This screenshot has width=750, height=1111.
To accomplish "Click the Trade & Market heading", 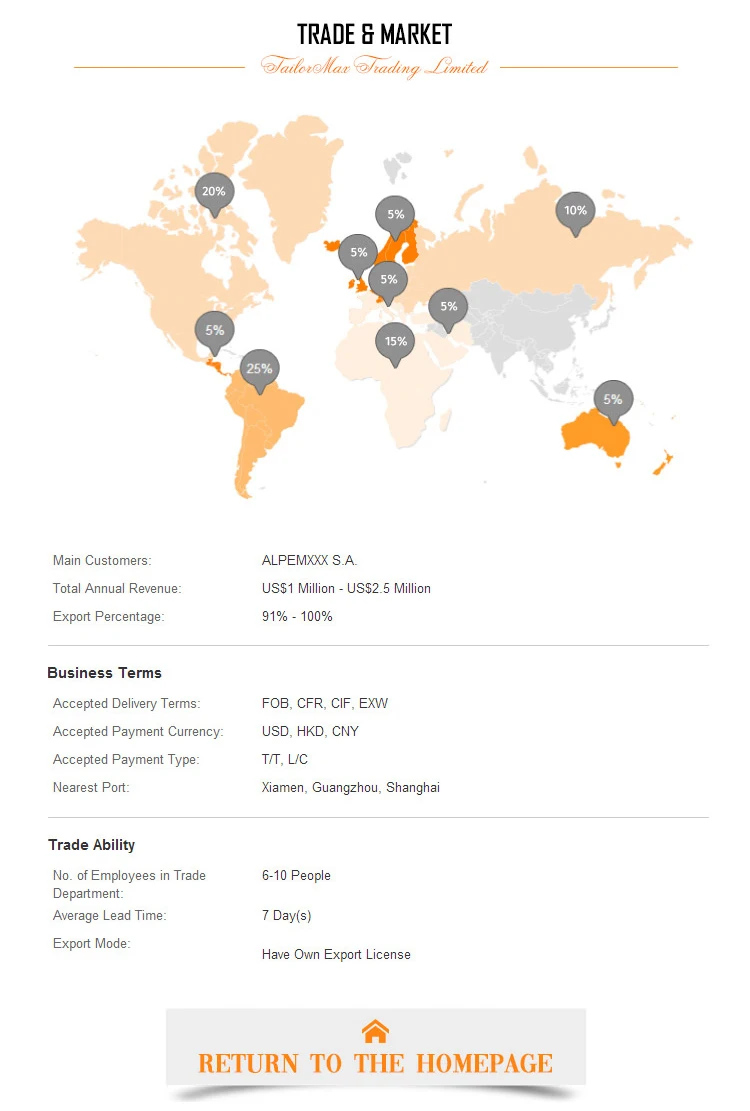I will pyautogui.click(x=374, y=34).
